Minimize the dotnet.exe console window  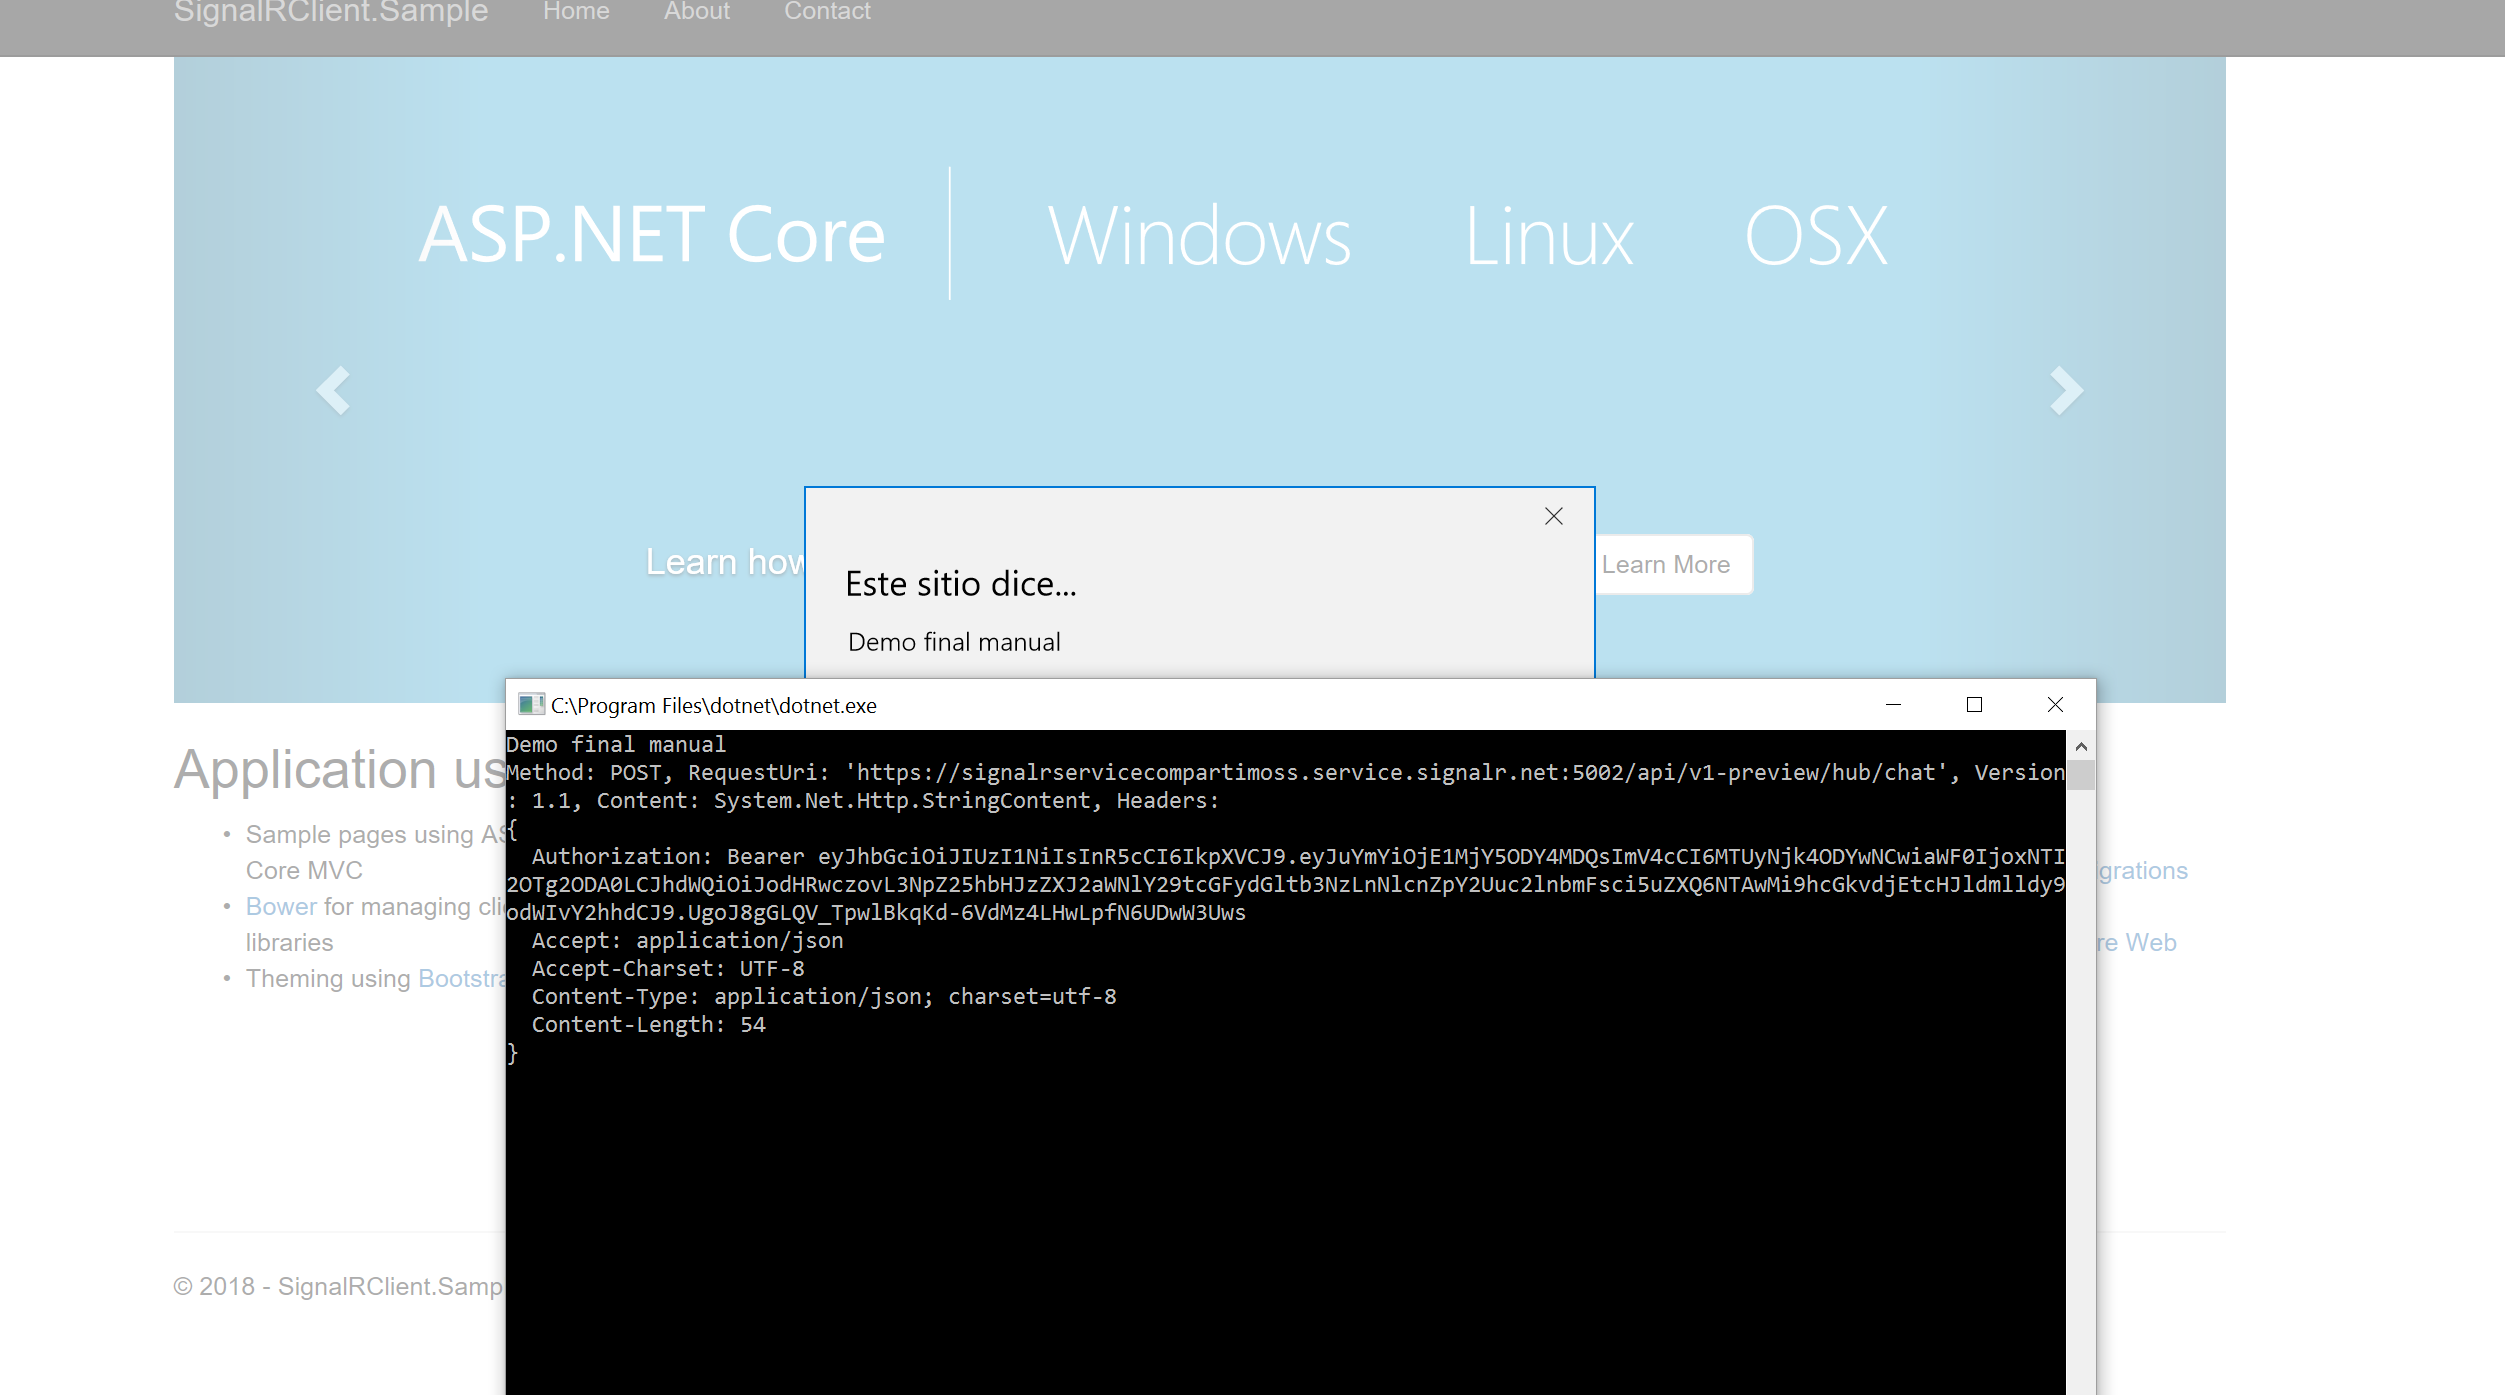pyautogui.click(x=1895, y=704)
